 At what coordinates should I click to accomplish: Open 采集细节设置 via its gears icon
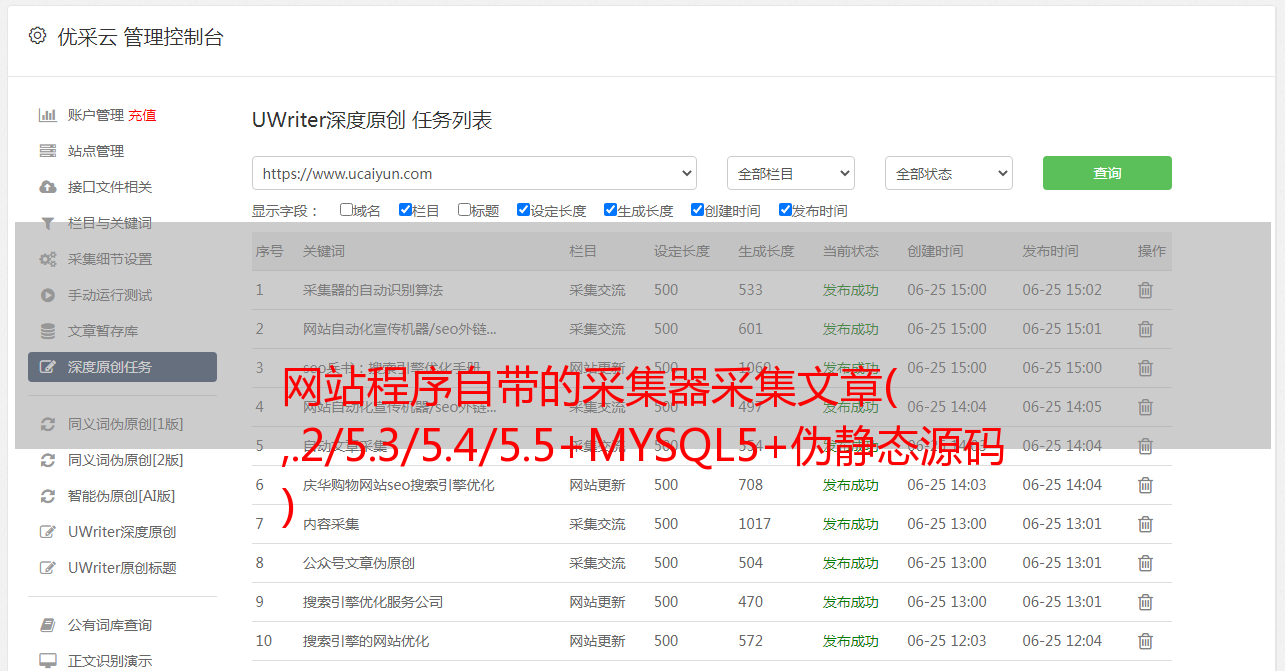47,259
